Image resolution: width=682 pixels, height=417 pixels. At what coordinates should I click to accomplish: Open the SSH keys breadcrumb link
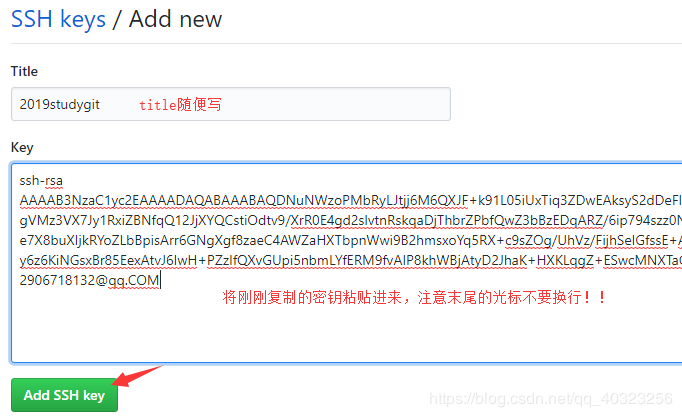tap(58, 19)
